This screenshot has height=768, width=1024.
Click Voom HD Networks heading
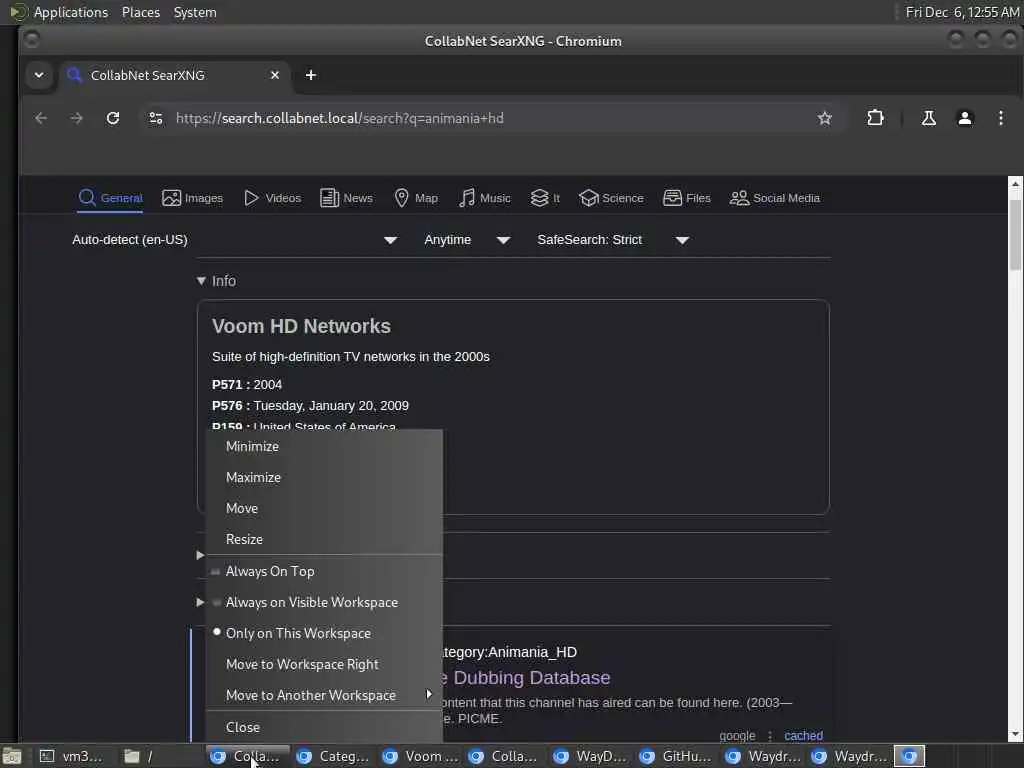(301, 327)
